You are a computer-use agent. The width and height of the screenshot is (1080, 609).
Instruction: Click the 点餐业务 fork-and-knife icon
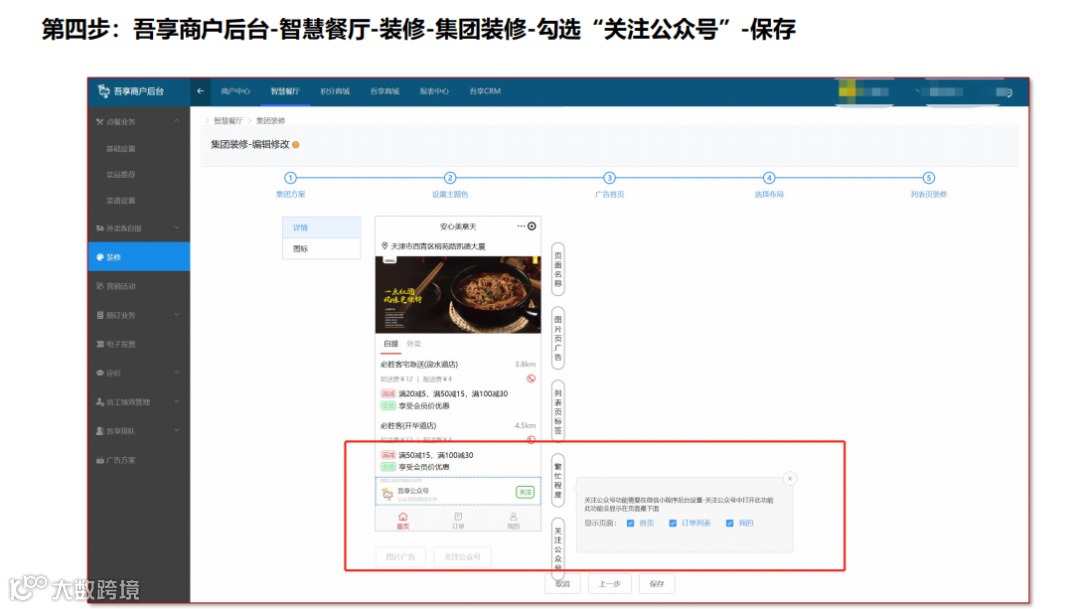coord(100,122)
